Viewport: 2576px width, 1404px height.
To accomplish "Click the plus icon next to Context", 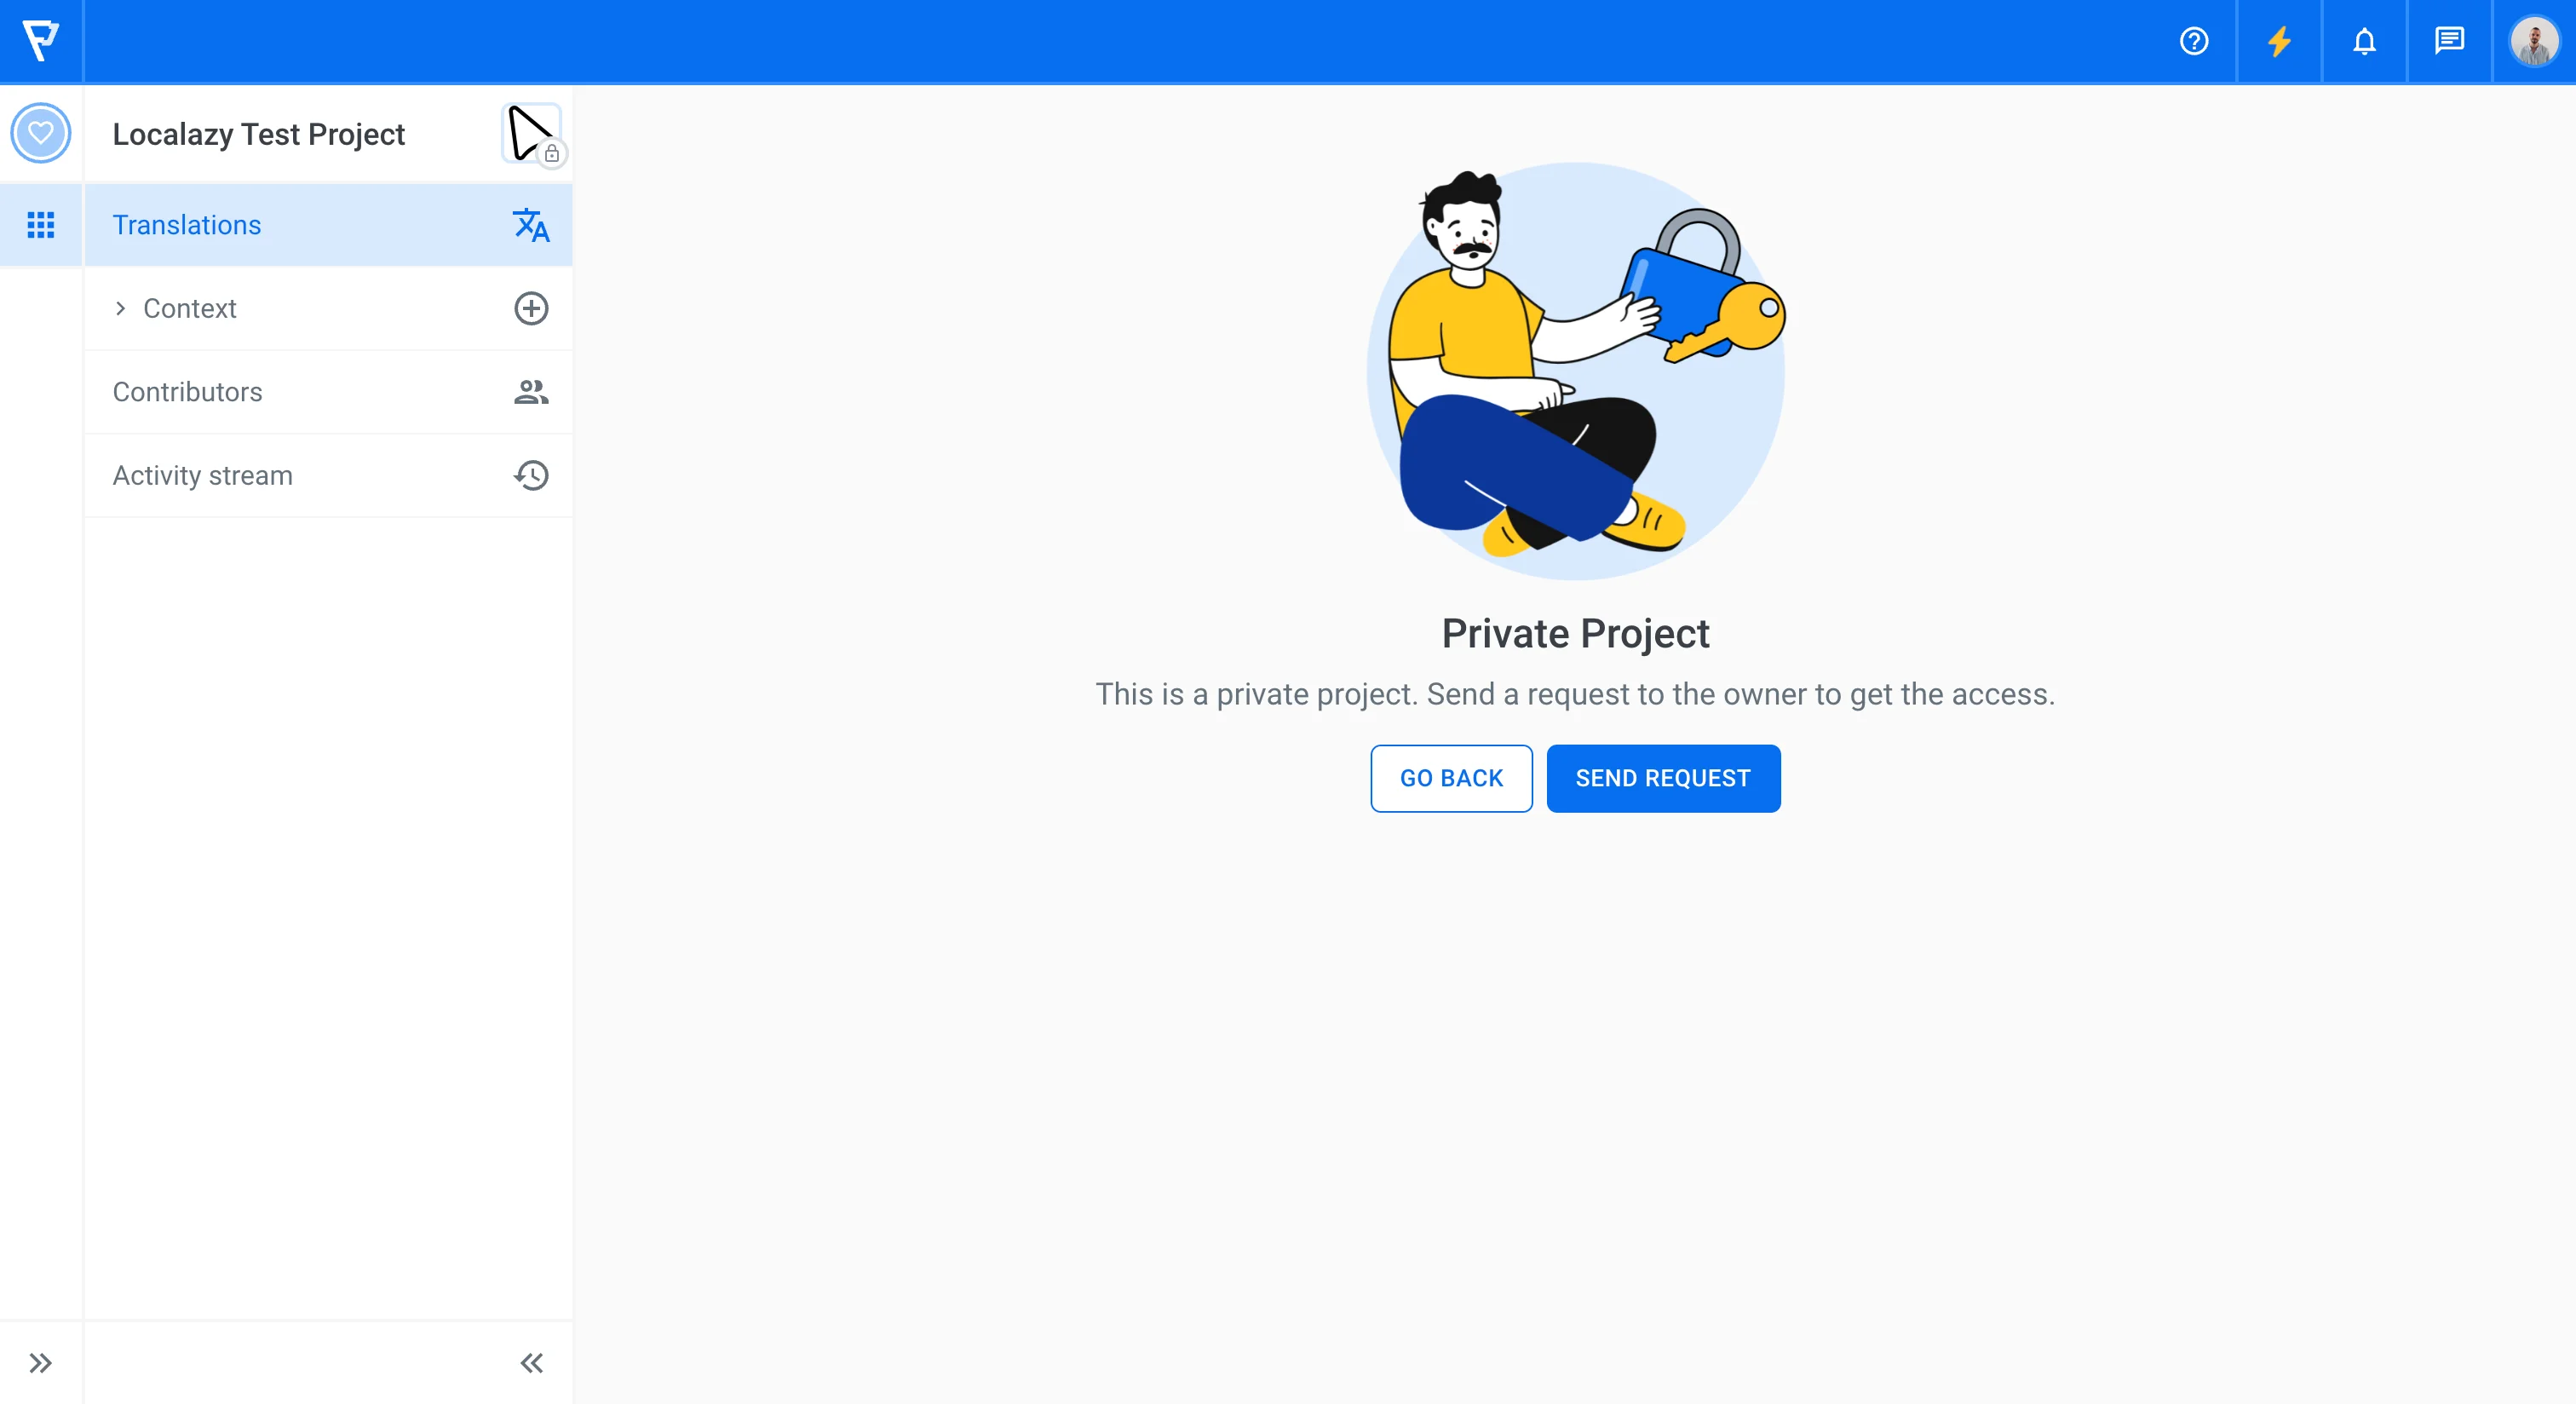I will click(531, 308).
